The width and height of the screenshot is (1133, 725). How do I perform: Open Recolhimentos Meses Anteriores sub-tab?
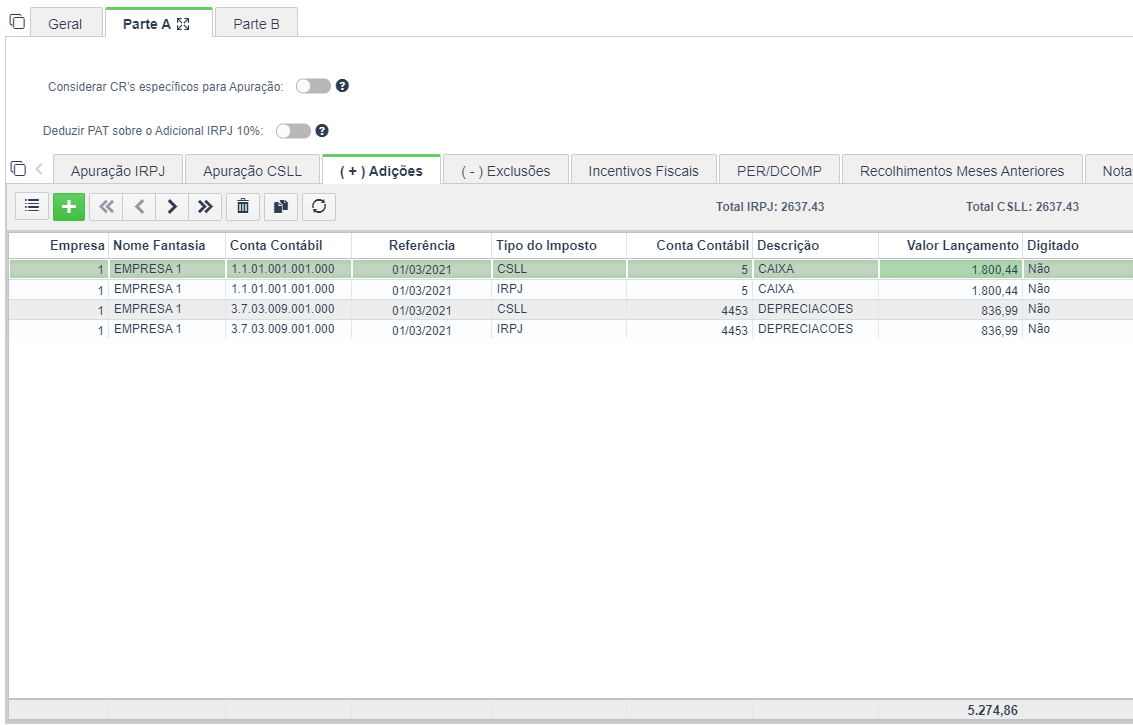(962, 171)
